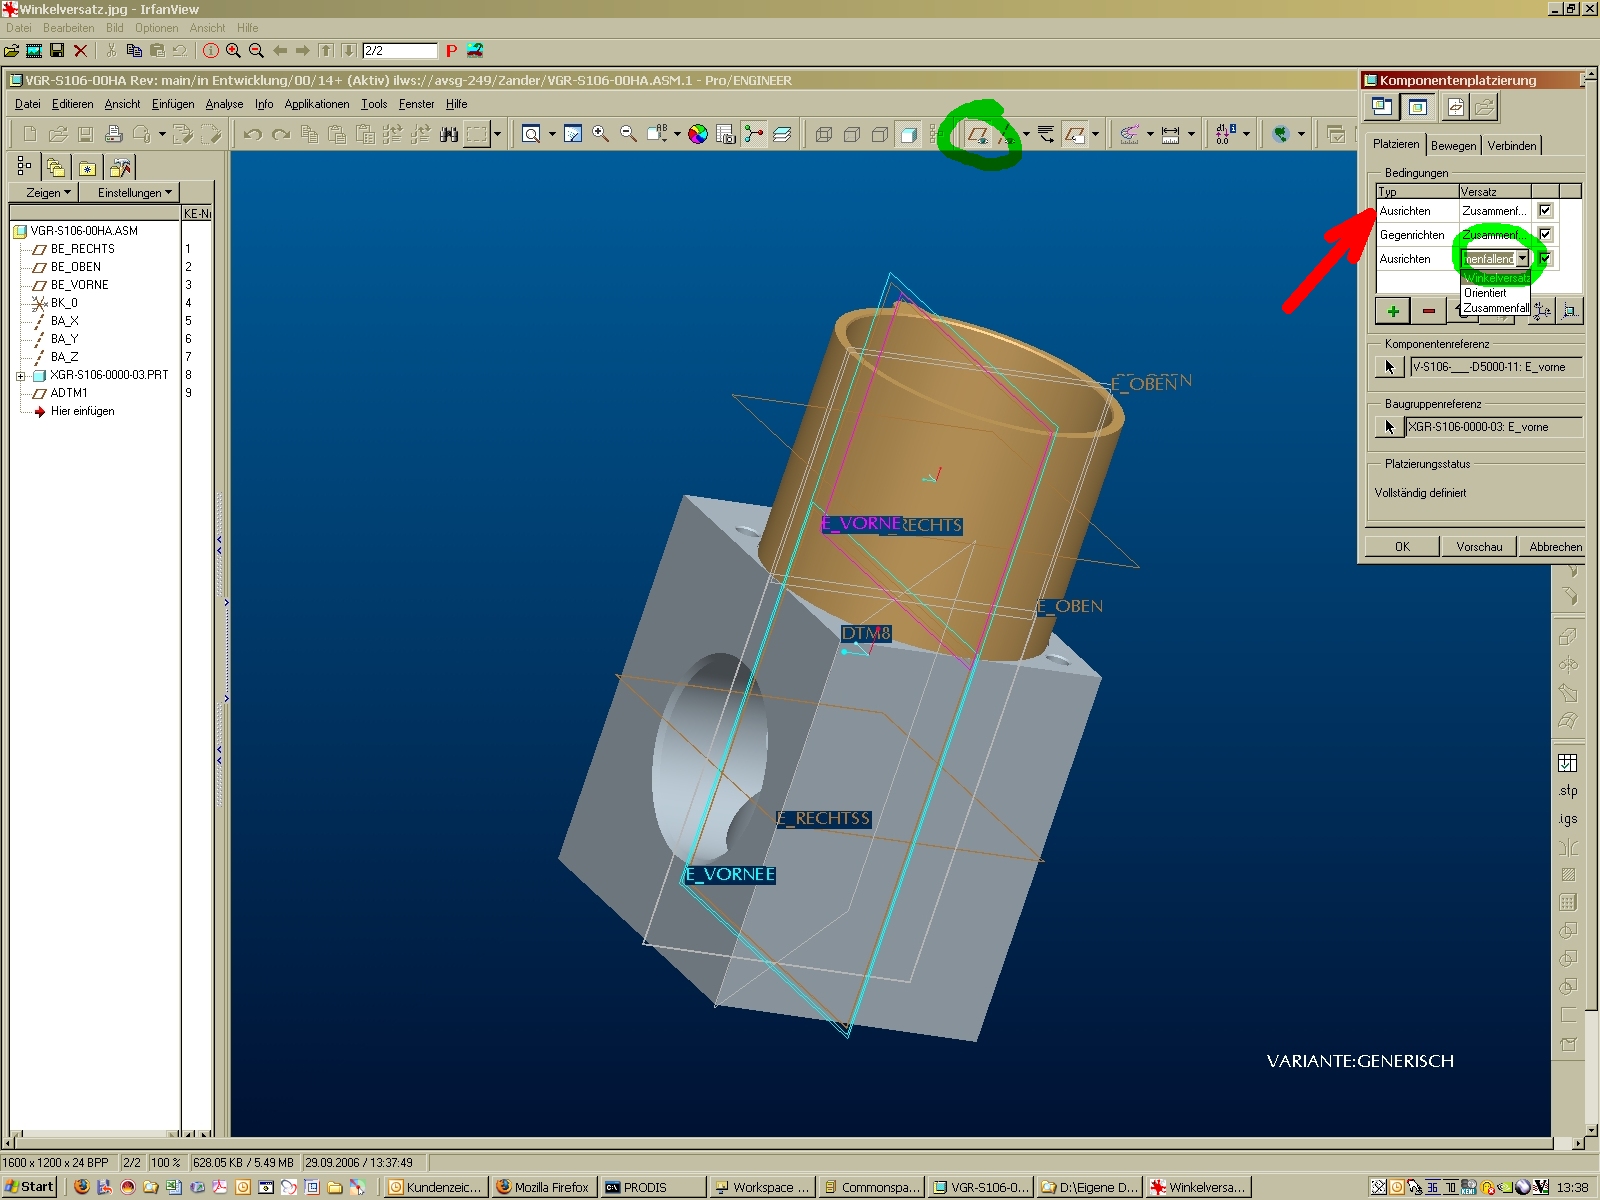Click the red minus remove constraint button
The image size is (1600, 1200).
pyautogui.click(x=1428, y=311)
